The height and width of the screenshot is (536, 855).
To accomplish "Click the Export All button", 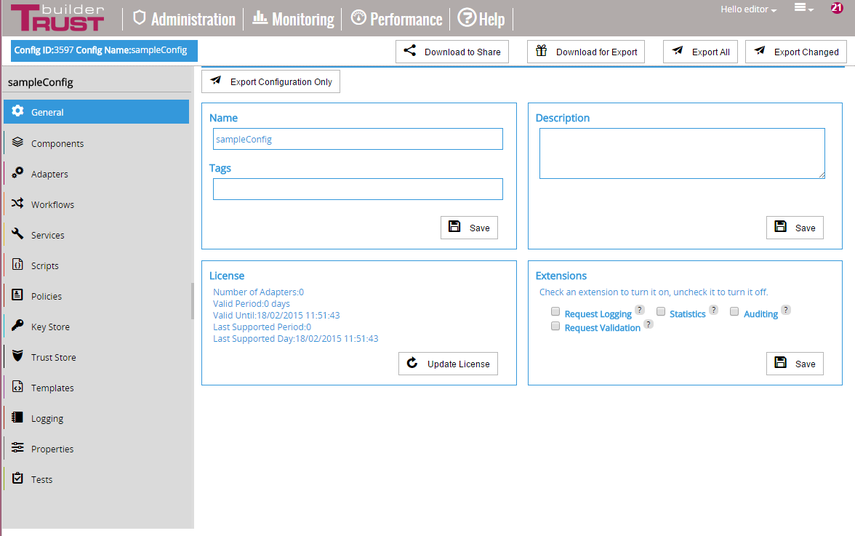I will pyautogui.click(x=700, y=52).
